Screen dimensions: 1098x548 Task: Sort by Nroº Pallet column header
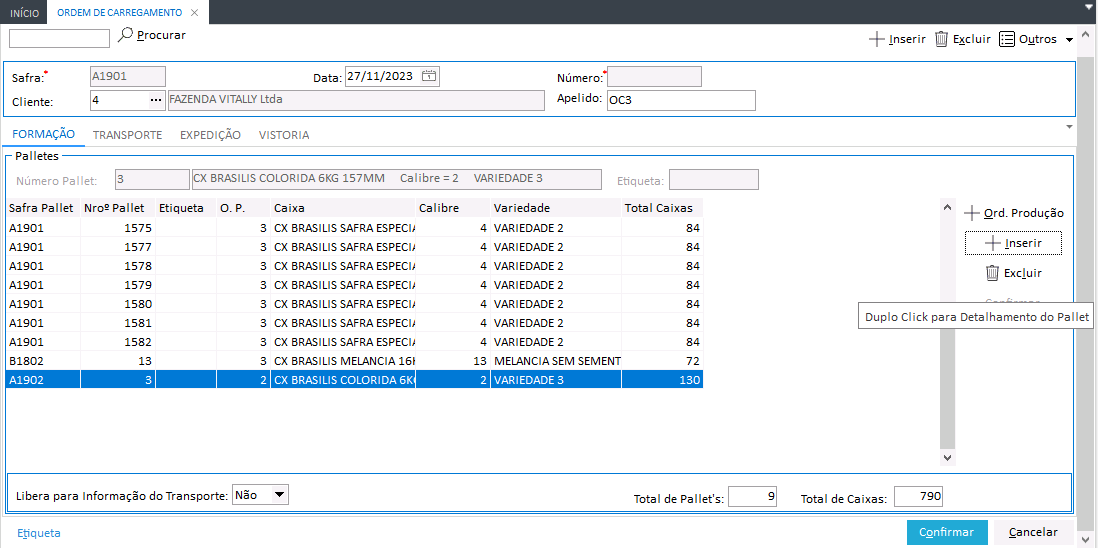point(118,208)
